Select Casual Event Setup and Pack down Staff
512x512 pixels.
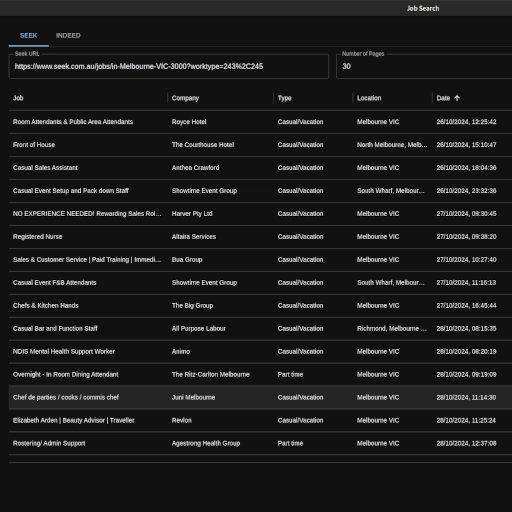71,191
